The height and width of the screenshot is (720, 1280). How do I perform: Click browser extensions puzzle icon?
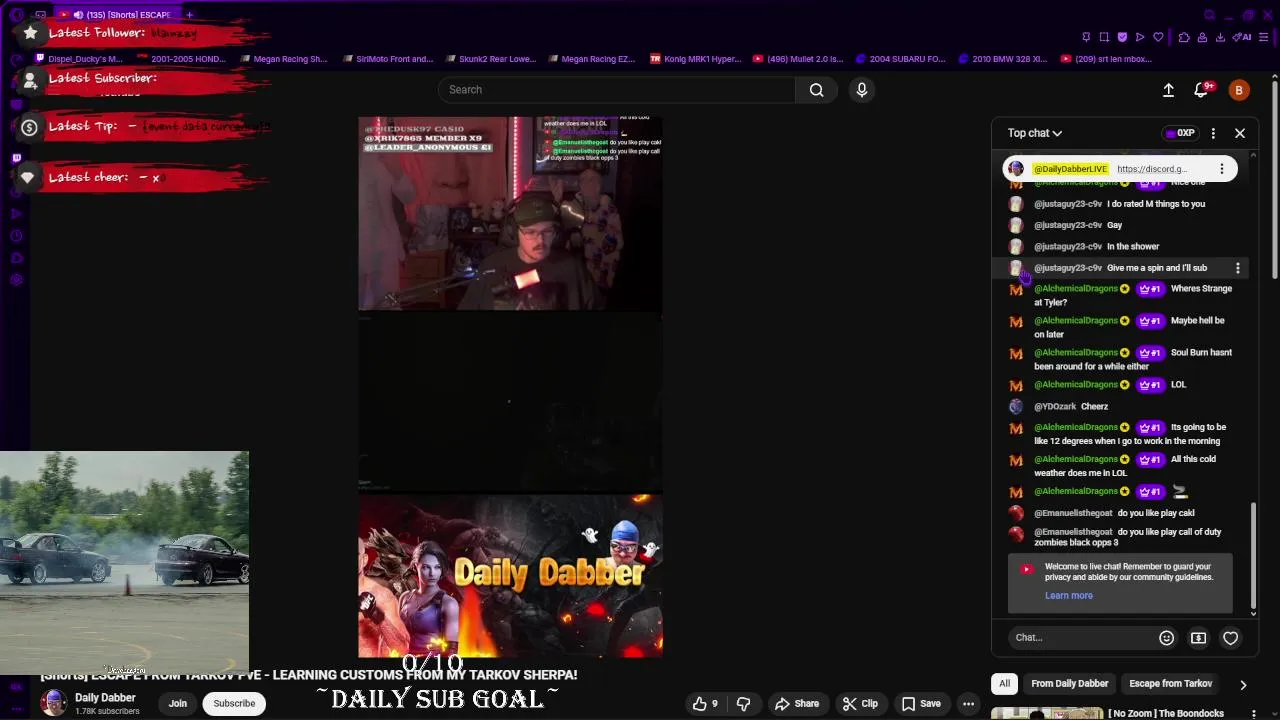pyautogui.click(x=1183, y=37)
